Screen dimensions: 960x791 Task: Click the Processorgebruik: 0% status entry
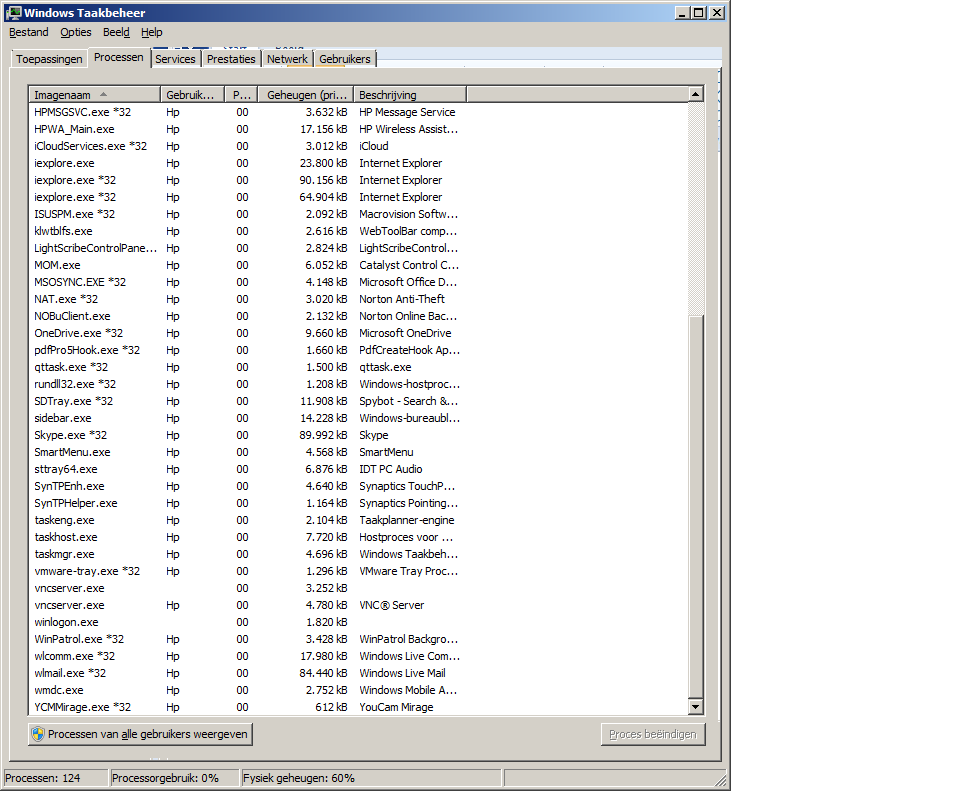coord(174,778)
